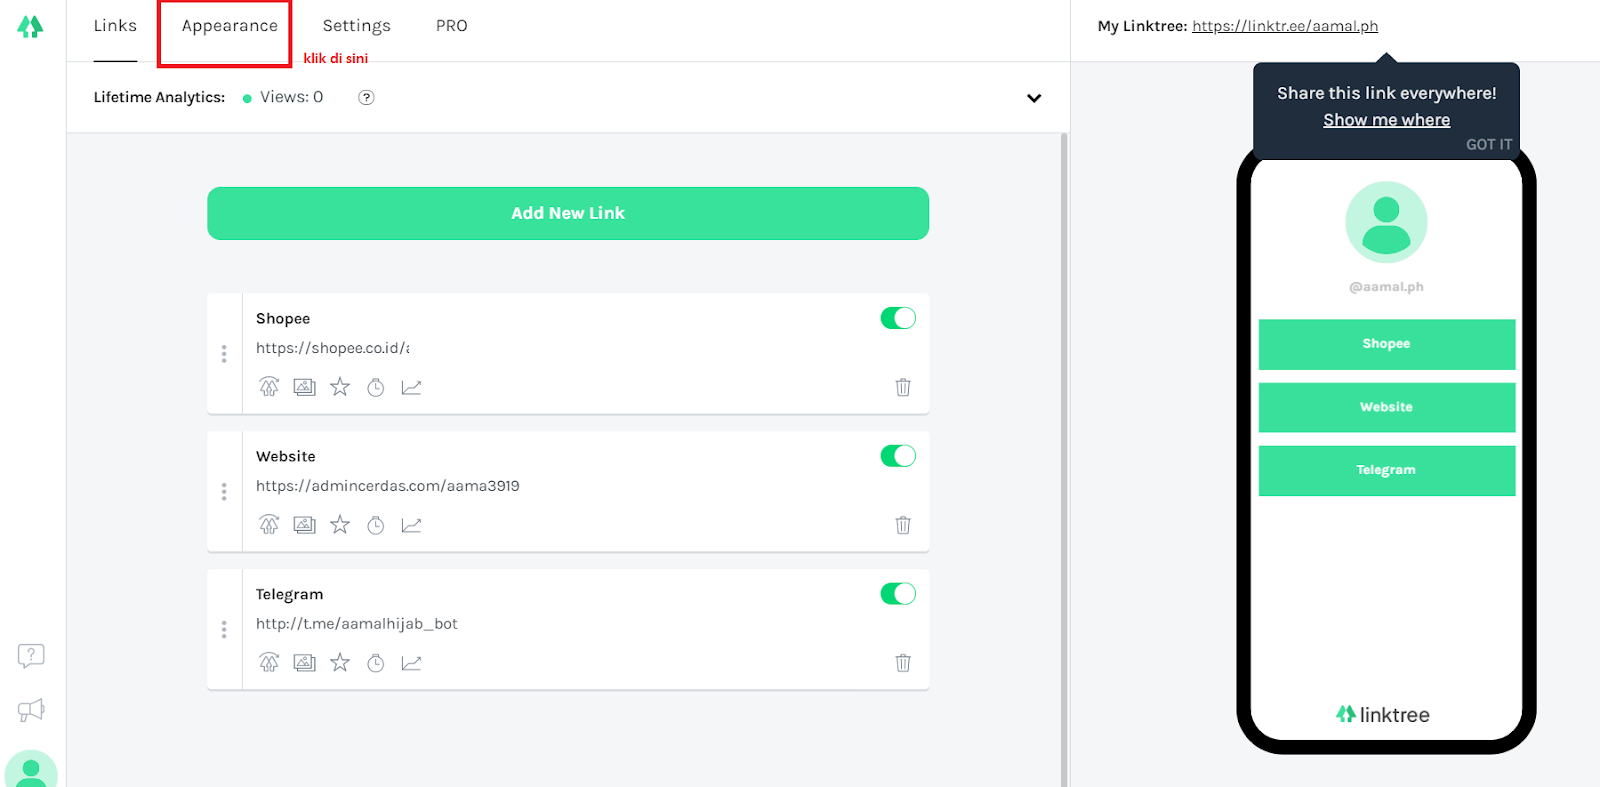Click the Linktree logo in sidebar
The height and width of the screenshot is (787, 1600).
[x=30, y=27]
